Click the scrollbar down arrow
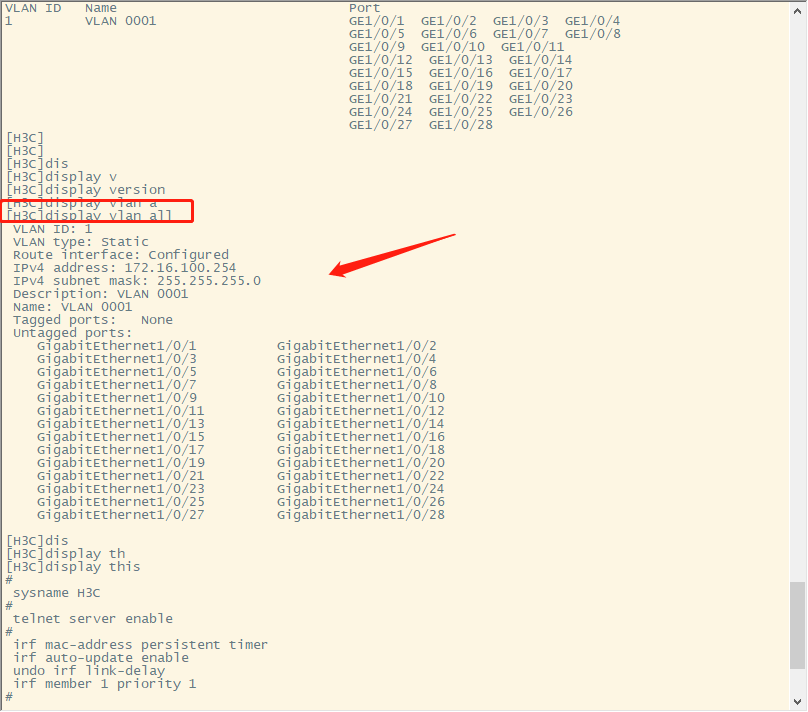808x712 pixels. pyautogui.click(x=798, y=702)
